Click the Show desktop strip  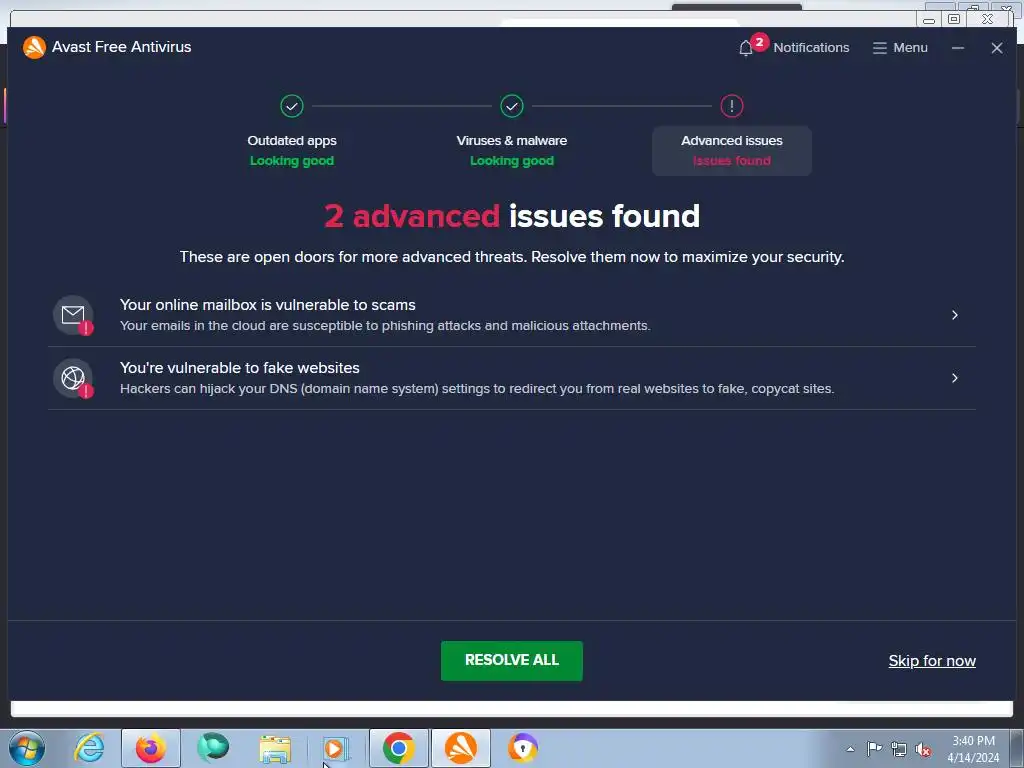pos(1017,748)
